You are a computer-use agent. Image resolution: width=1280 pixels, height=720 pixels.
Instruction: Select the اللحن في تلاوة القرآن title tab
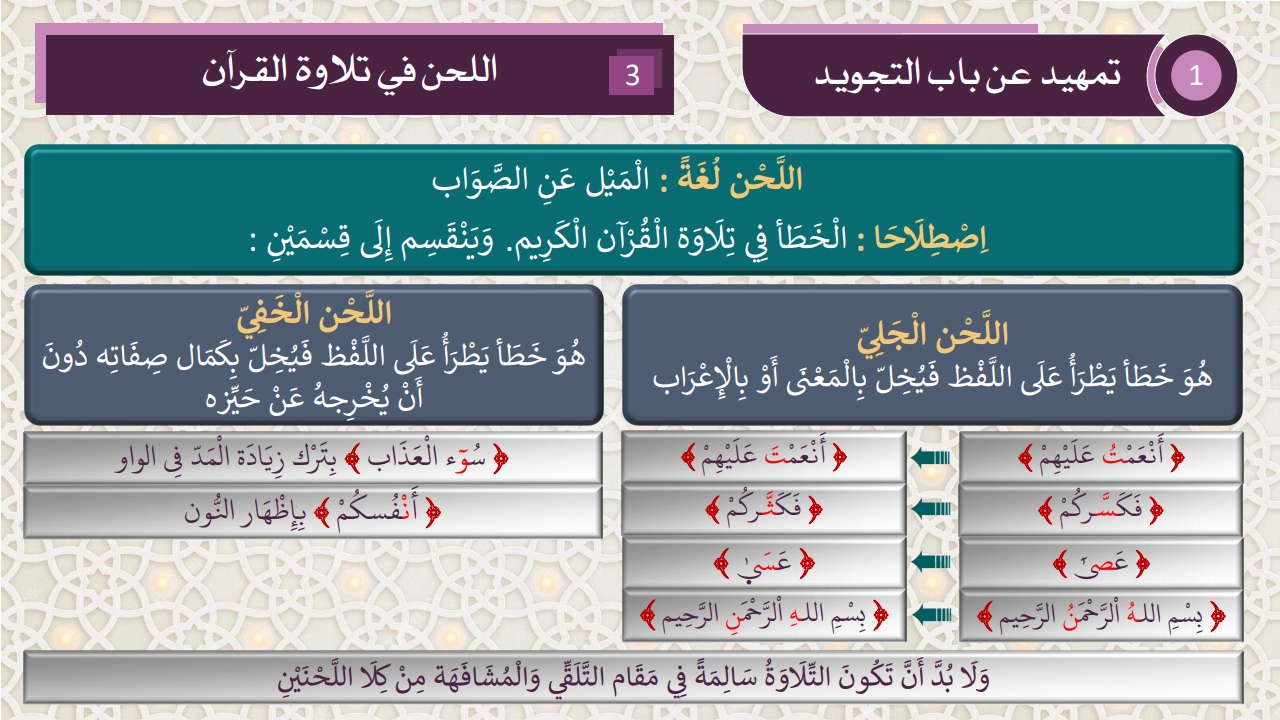click(350, 74)
